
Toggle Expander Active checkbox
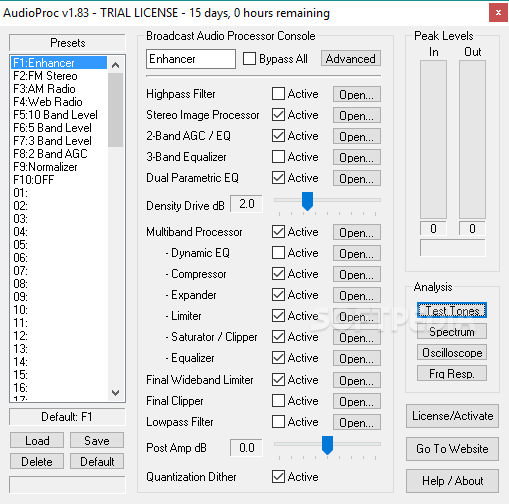point(278,295)
